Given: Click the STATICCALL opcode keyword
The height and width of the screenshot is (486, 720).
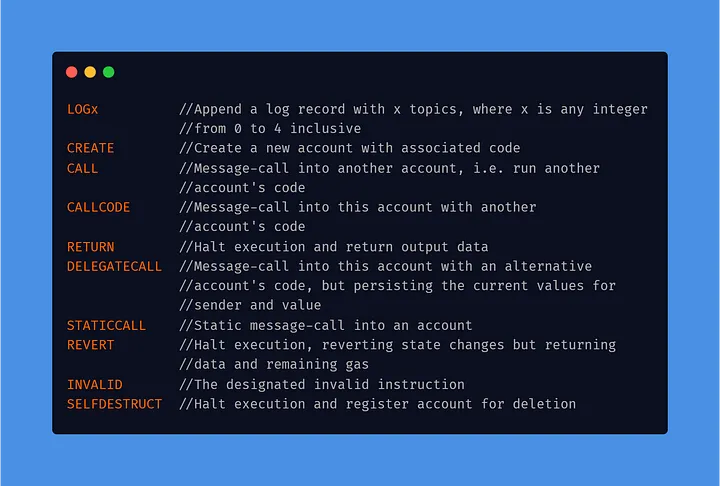Looking at the screenshot, I should click(x=106, y=325).
